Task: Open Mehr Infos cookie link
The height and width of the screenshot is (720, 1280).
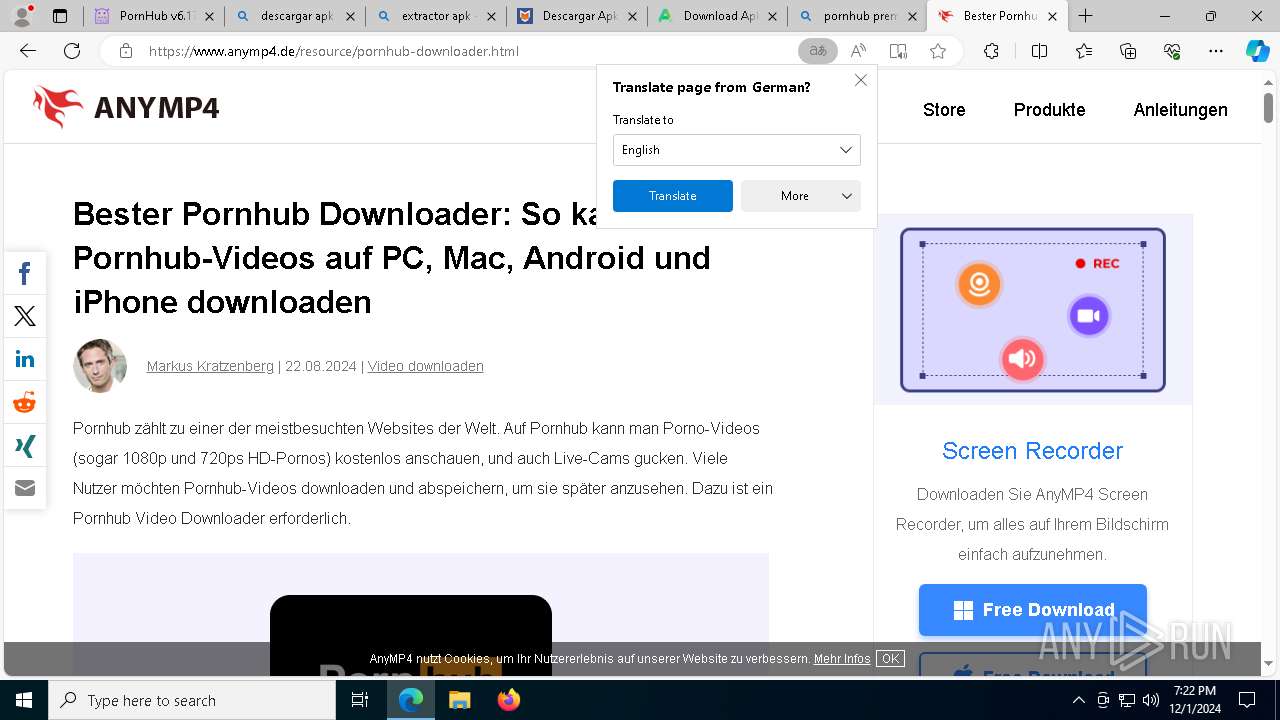Action: click(x=842, y=659)
